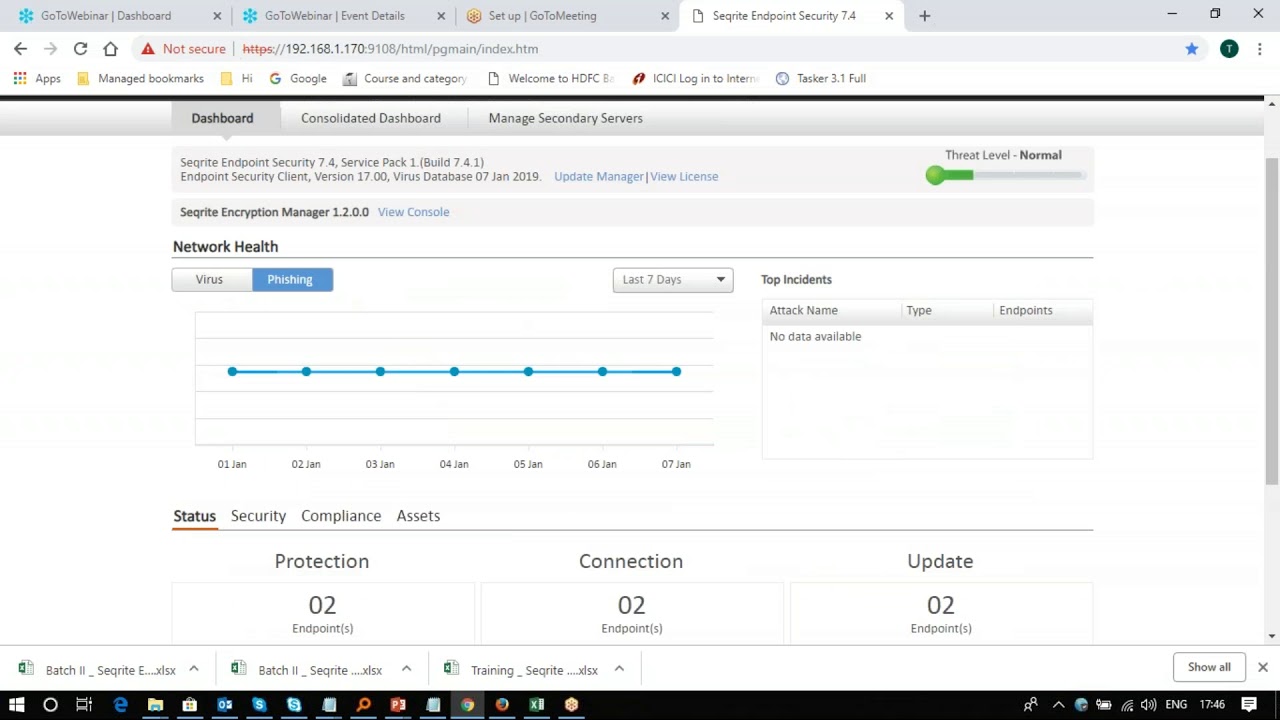Open PowerPoint from the taskbar
The image size is (1280, 720).
click(398, 704)
